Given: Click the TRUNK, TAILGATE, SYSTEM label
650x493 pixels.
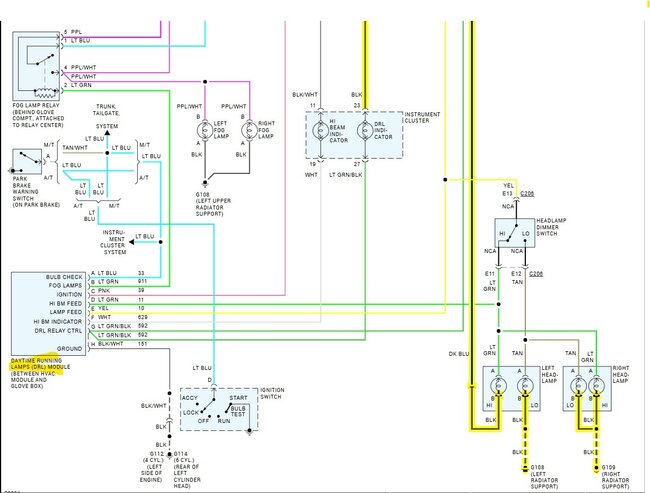Looking at the screenshot, I should click(107, 116).
